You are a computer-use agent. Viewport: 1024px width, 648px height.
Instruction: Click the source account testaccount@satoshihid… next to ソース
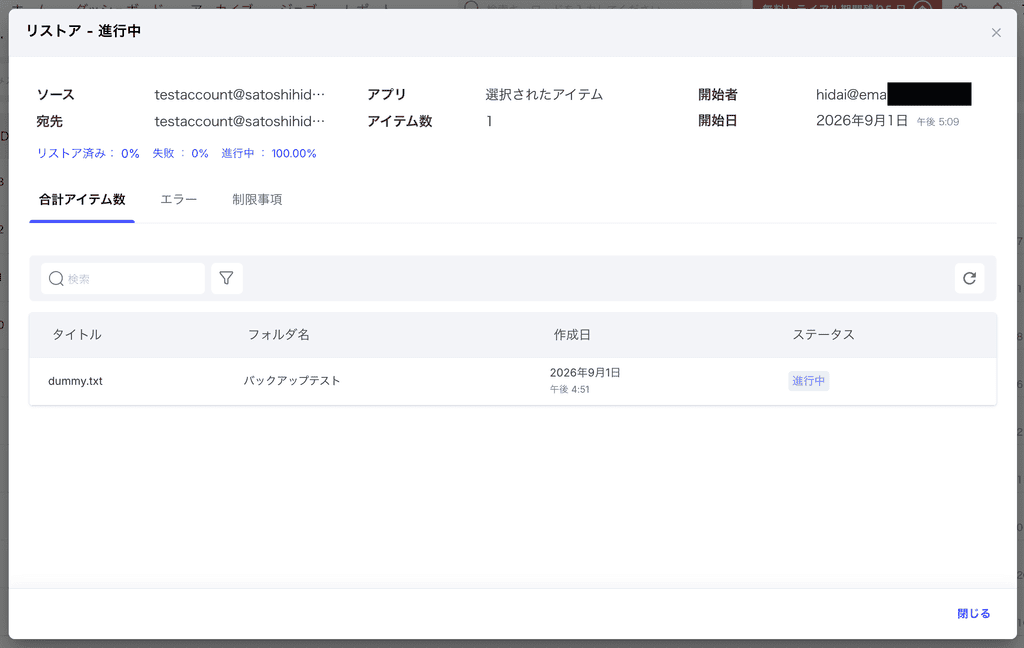(x=240, y=95)
